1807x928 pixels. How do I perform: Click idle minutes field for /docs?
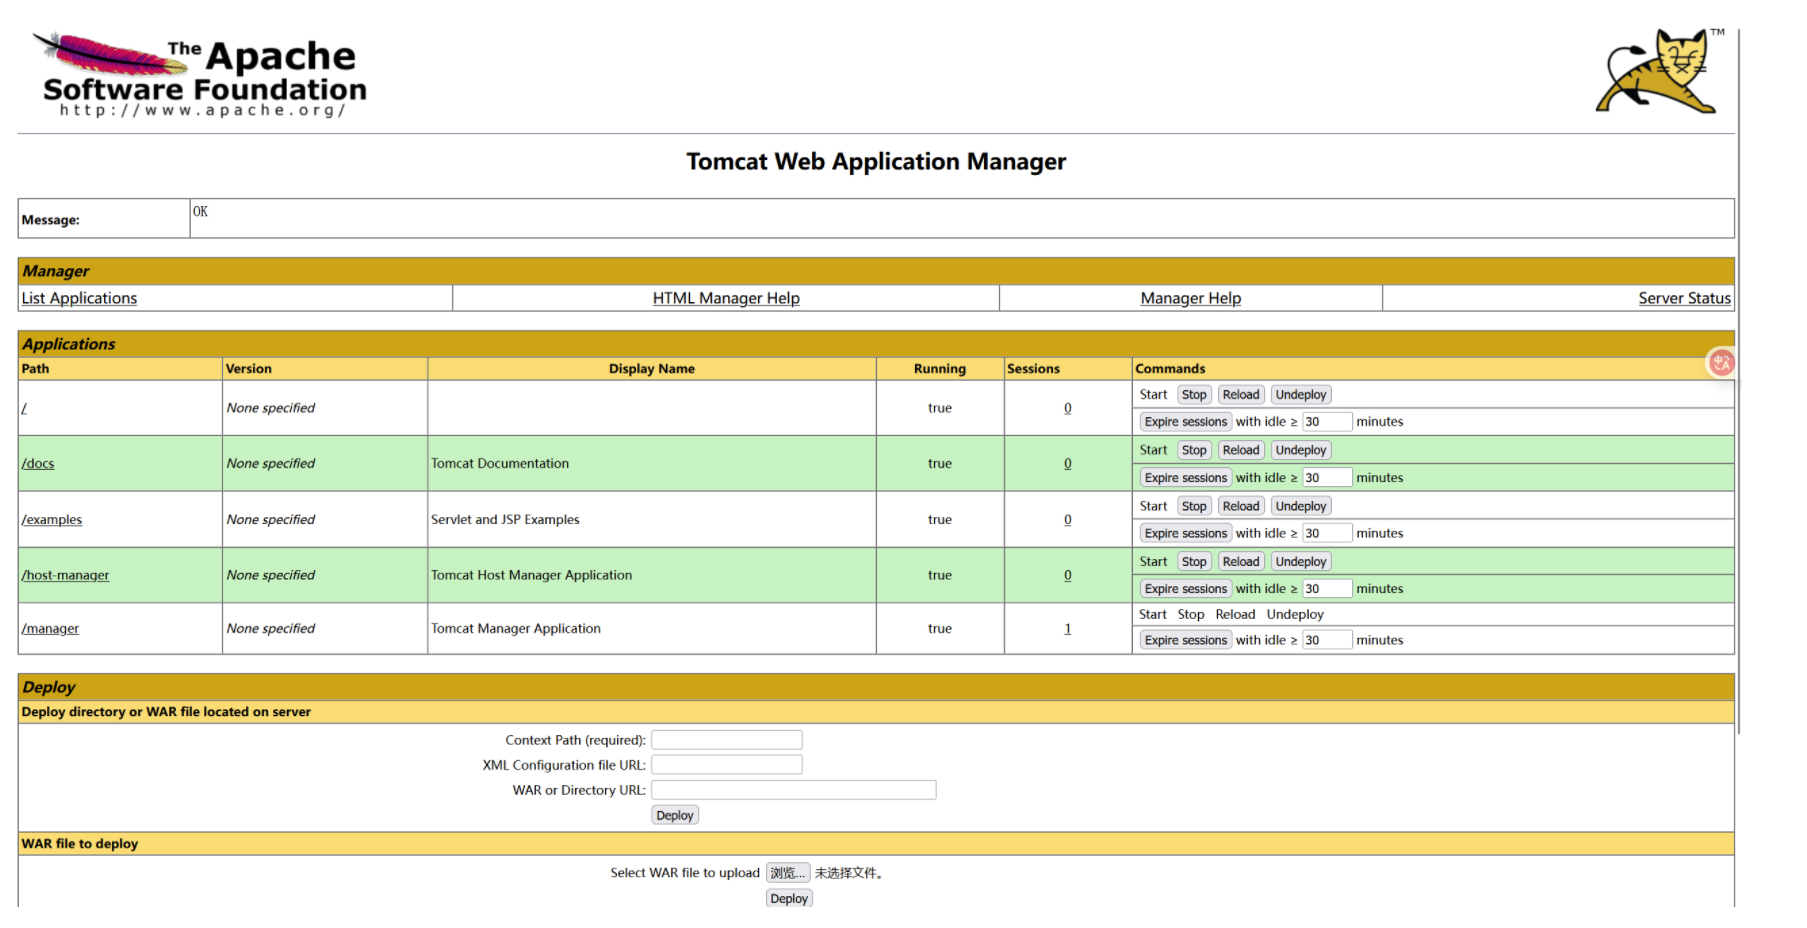1327,478
